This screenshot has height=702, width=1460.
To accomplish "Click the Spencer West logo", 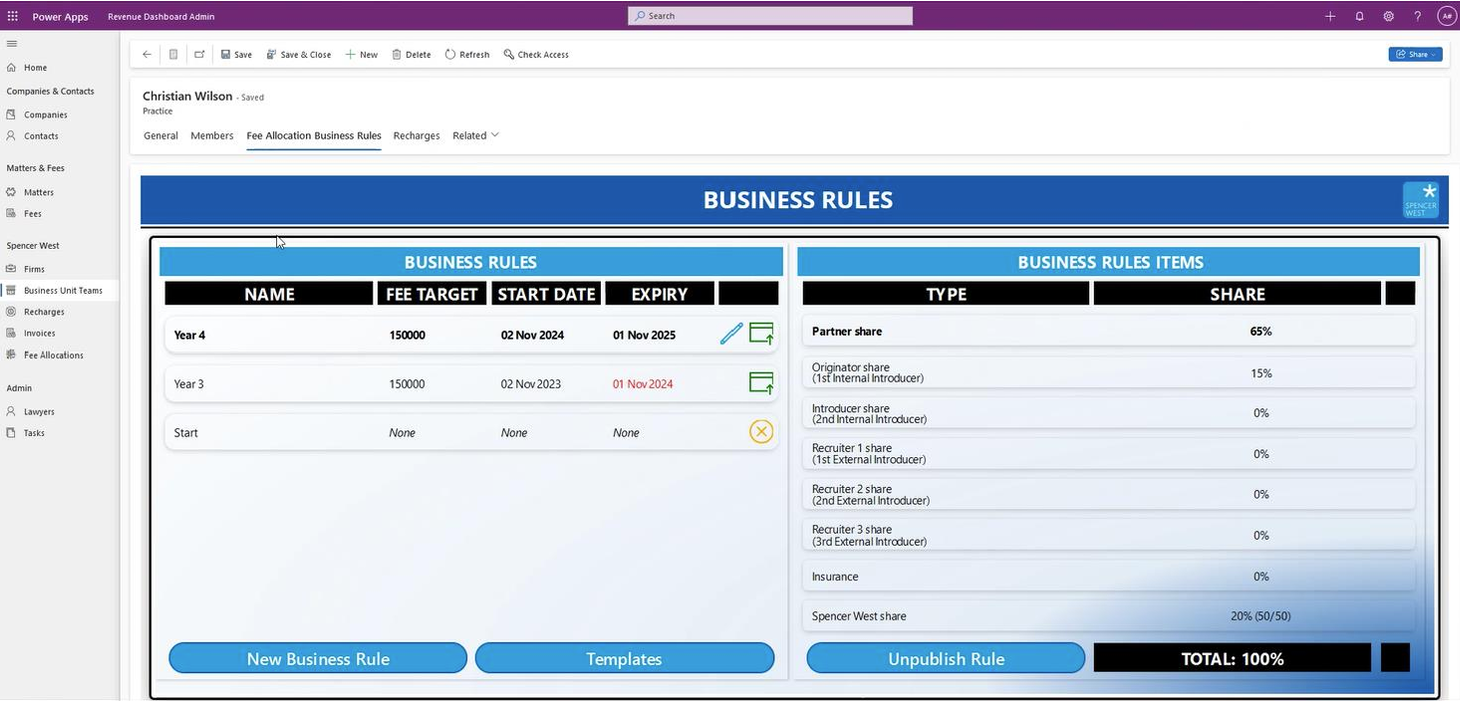I will tap(1421, 200).
